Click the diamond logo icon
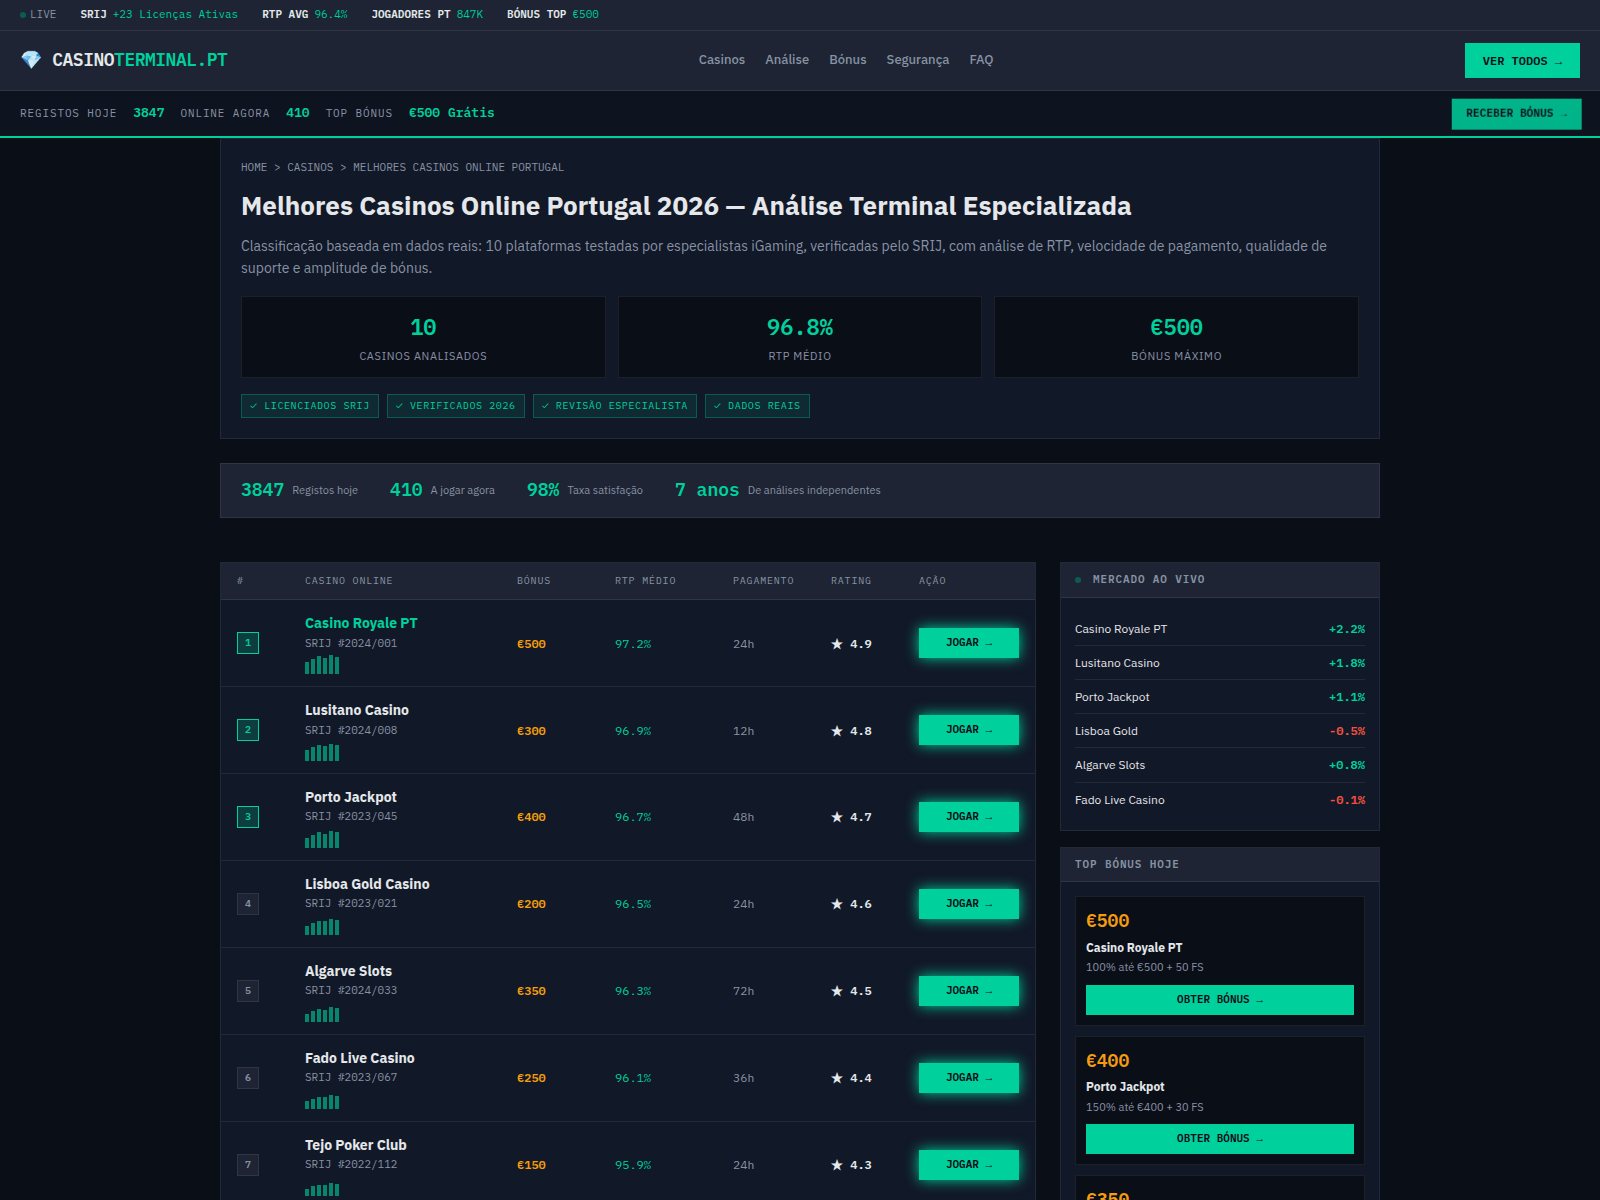The image size is (1600, 1200). tap(31, 60)
